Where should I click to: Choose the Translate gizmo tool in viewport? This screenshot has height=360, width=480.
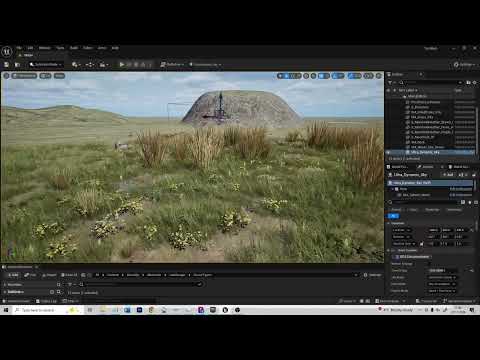[286, 76]
